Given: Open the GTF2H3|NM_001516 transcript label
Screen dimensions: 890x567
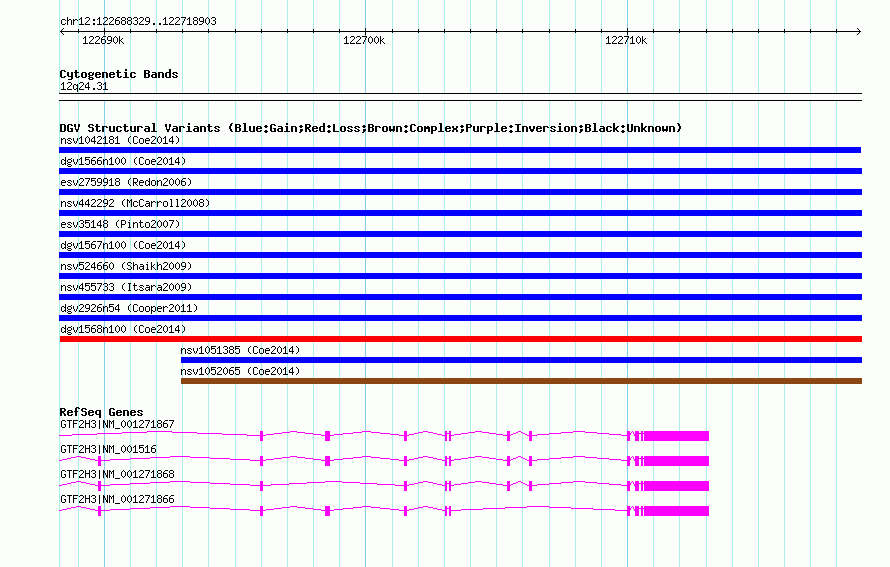Looking at the screenshot, I should pos(108,450).
